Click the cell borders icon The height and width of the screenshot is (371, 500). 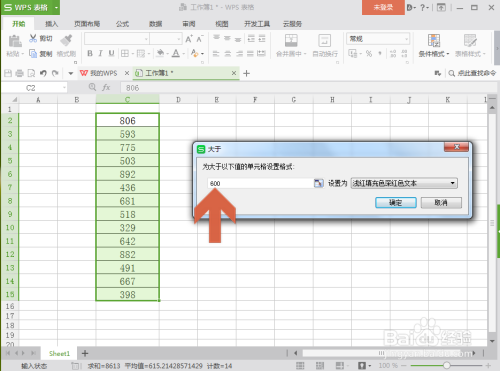click(125, 53)
